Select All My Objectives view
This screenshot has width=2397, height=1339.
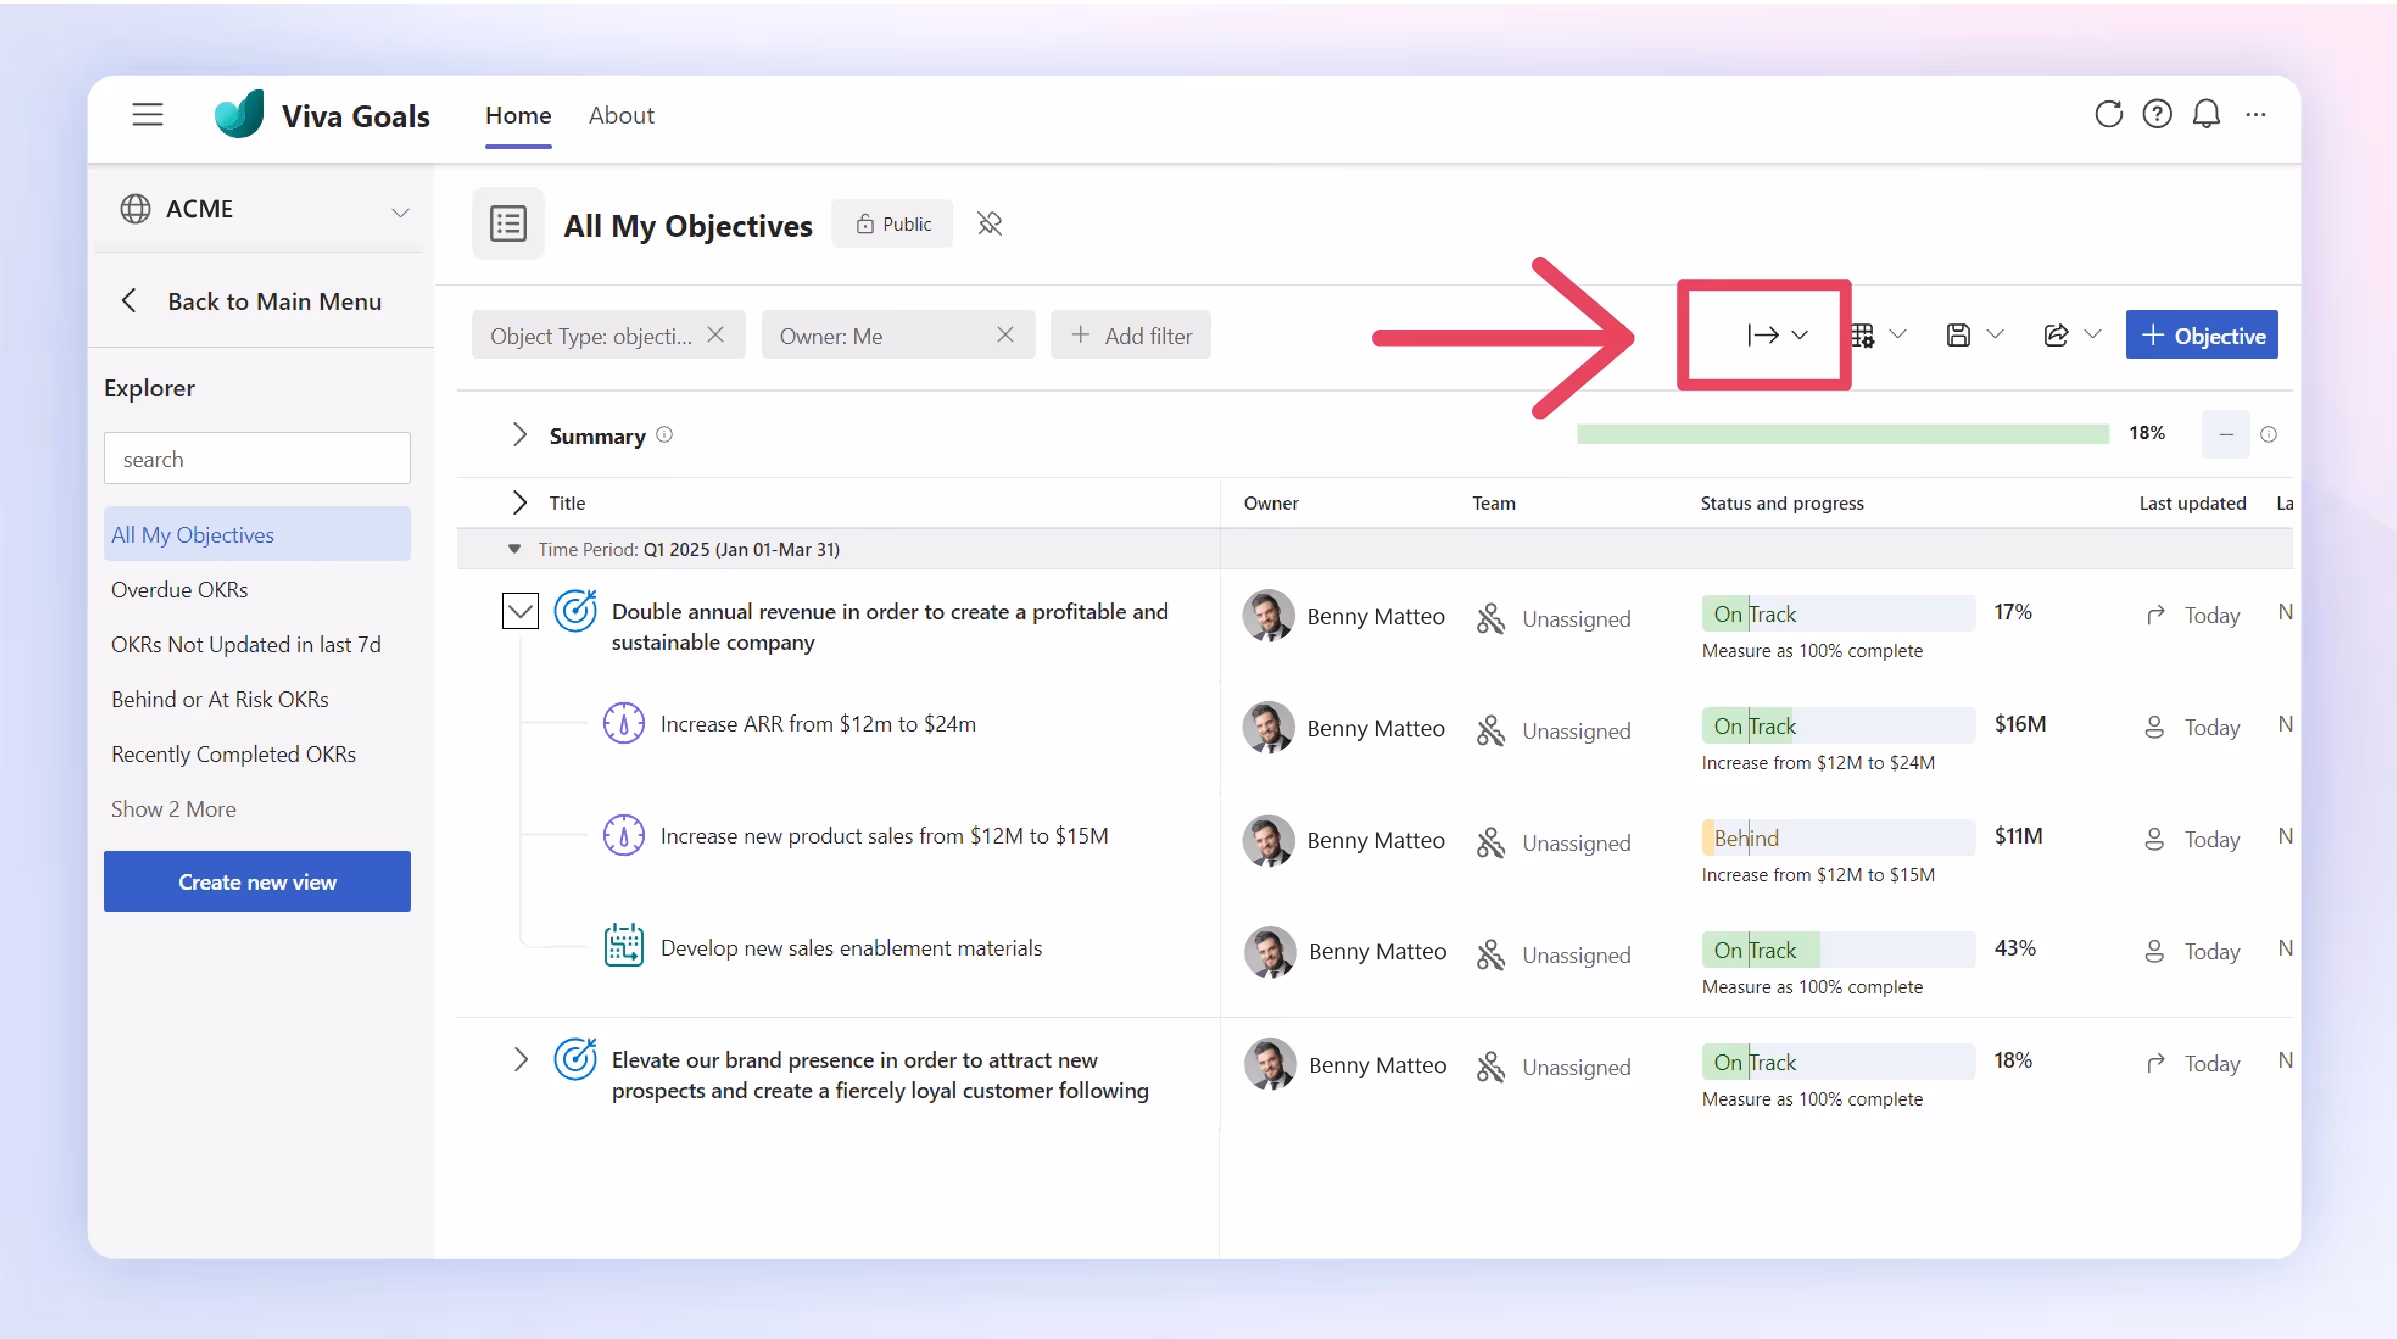[257, 534]
